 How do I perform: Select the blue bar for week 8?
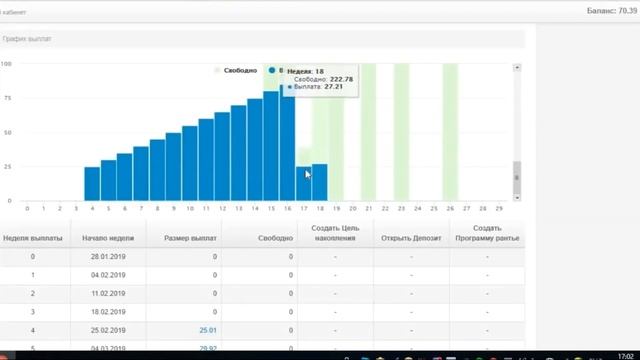[158, 170]
